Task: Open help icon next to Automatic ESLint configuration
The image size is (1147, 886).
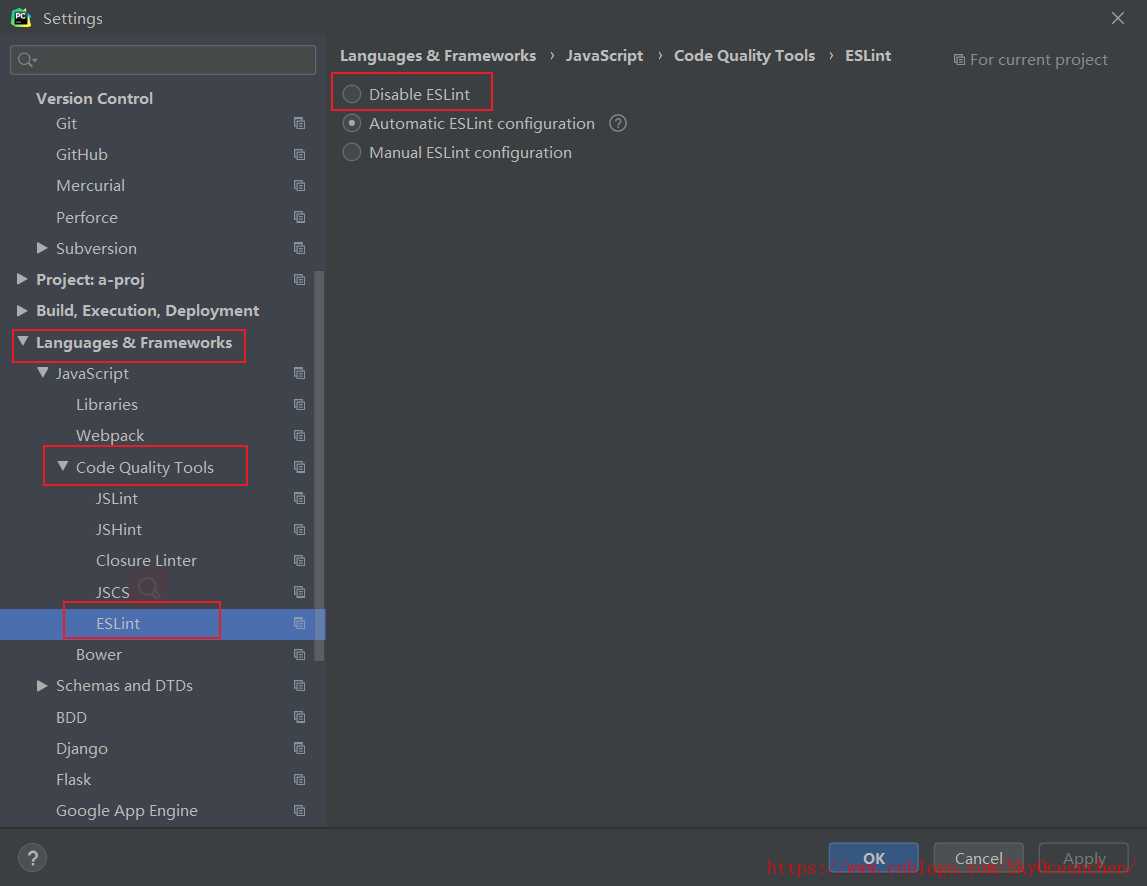Action: [x=618, y=124]
